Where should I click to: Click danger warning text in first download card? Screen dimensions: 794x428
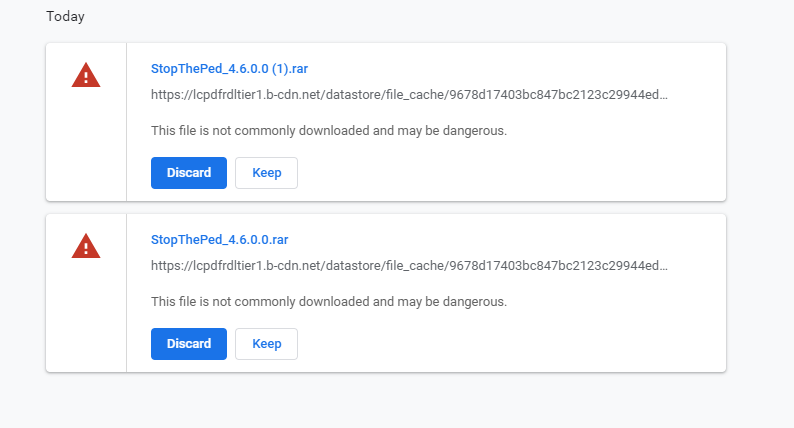tap(329, 131)
